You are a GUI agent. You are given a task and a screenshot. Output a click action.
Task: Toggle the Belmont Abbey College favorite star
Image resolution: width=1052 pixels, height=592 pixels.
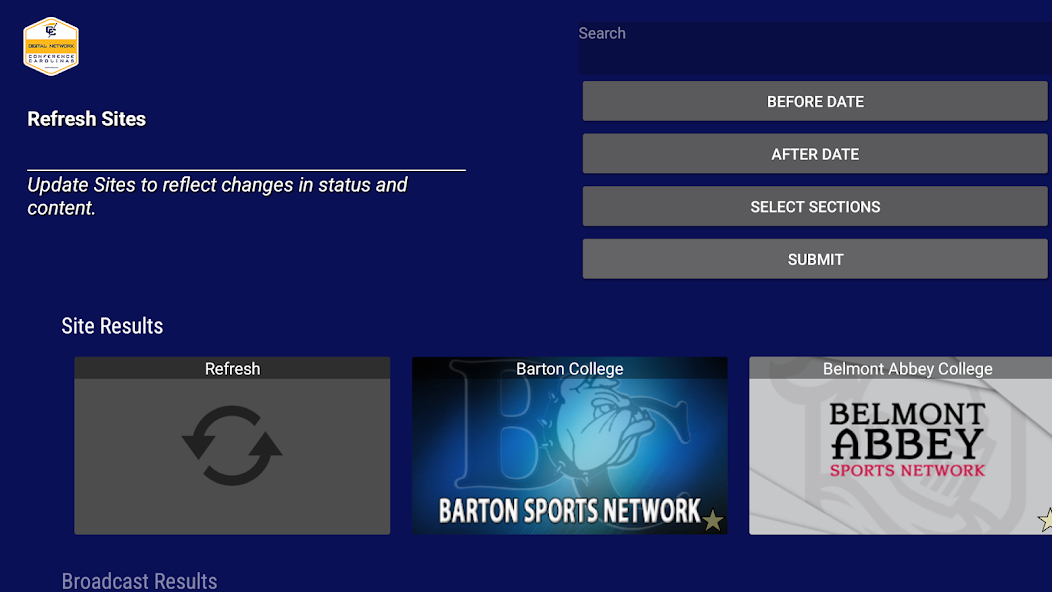1045,519
